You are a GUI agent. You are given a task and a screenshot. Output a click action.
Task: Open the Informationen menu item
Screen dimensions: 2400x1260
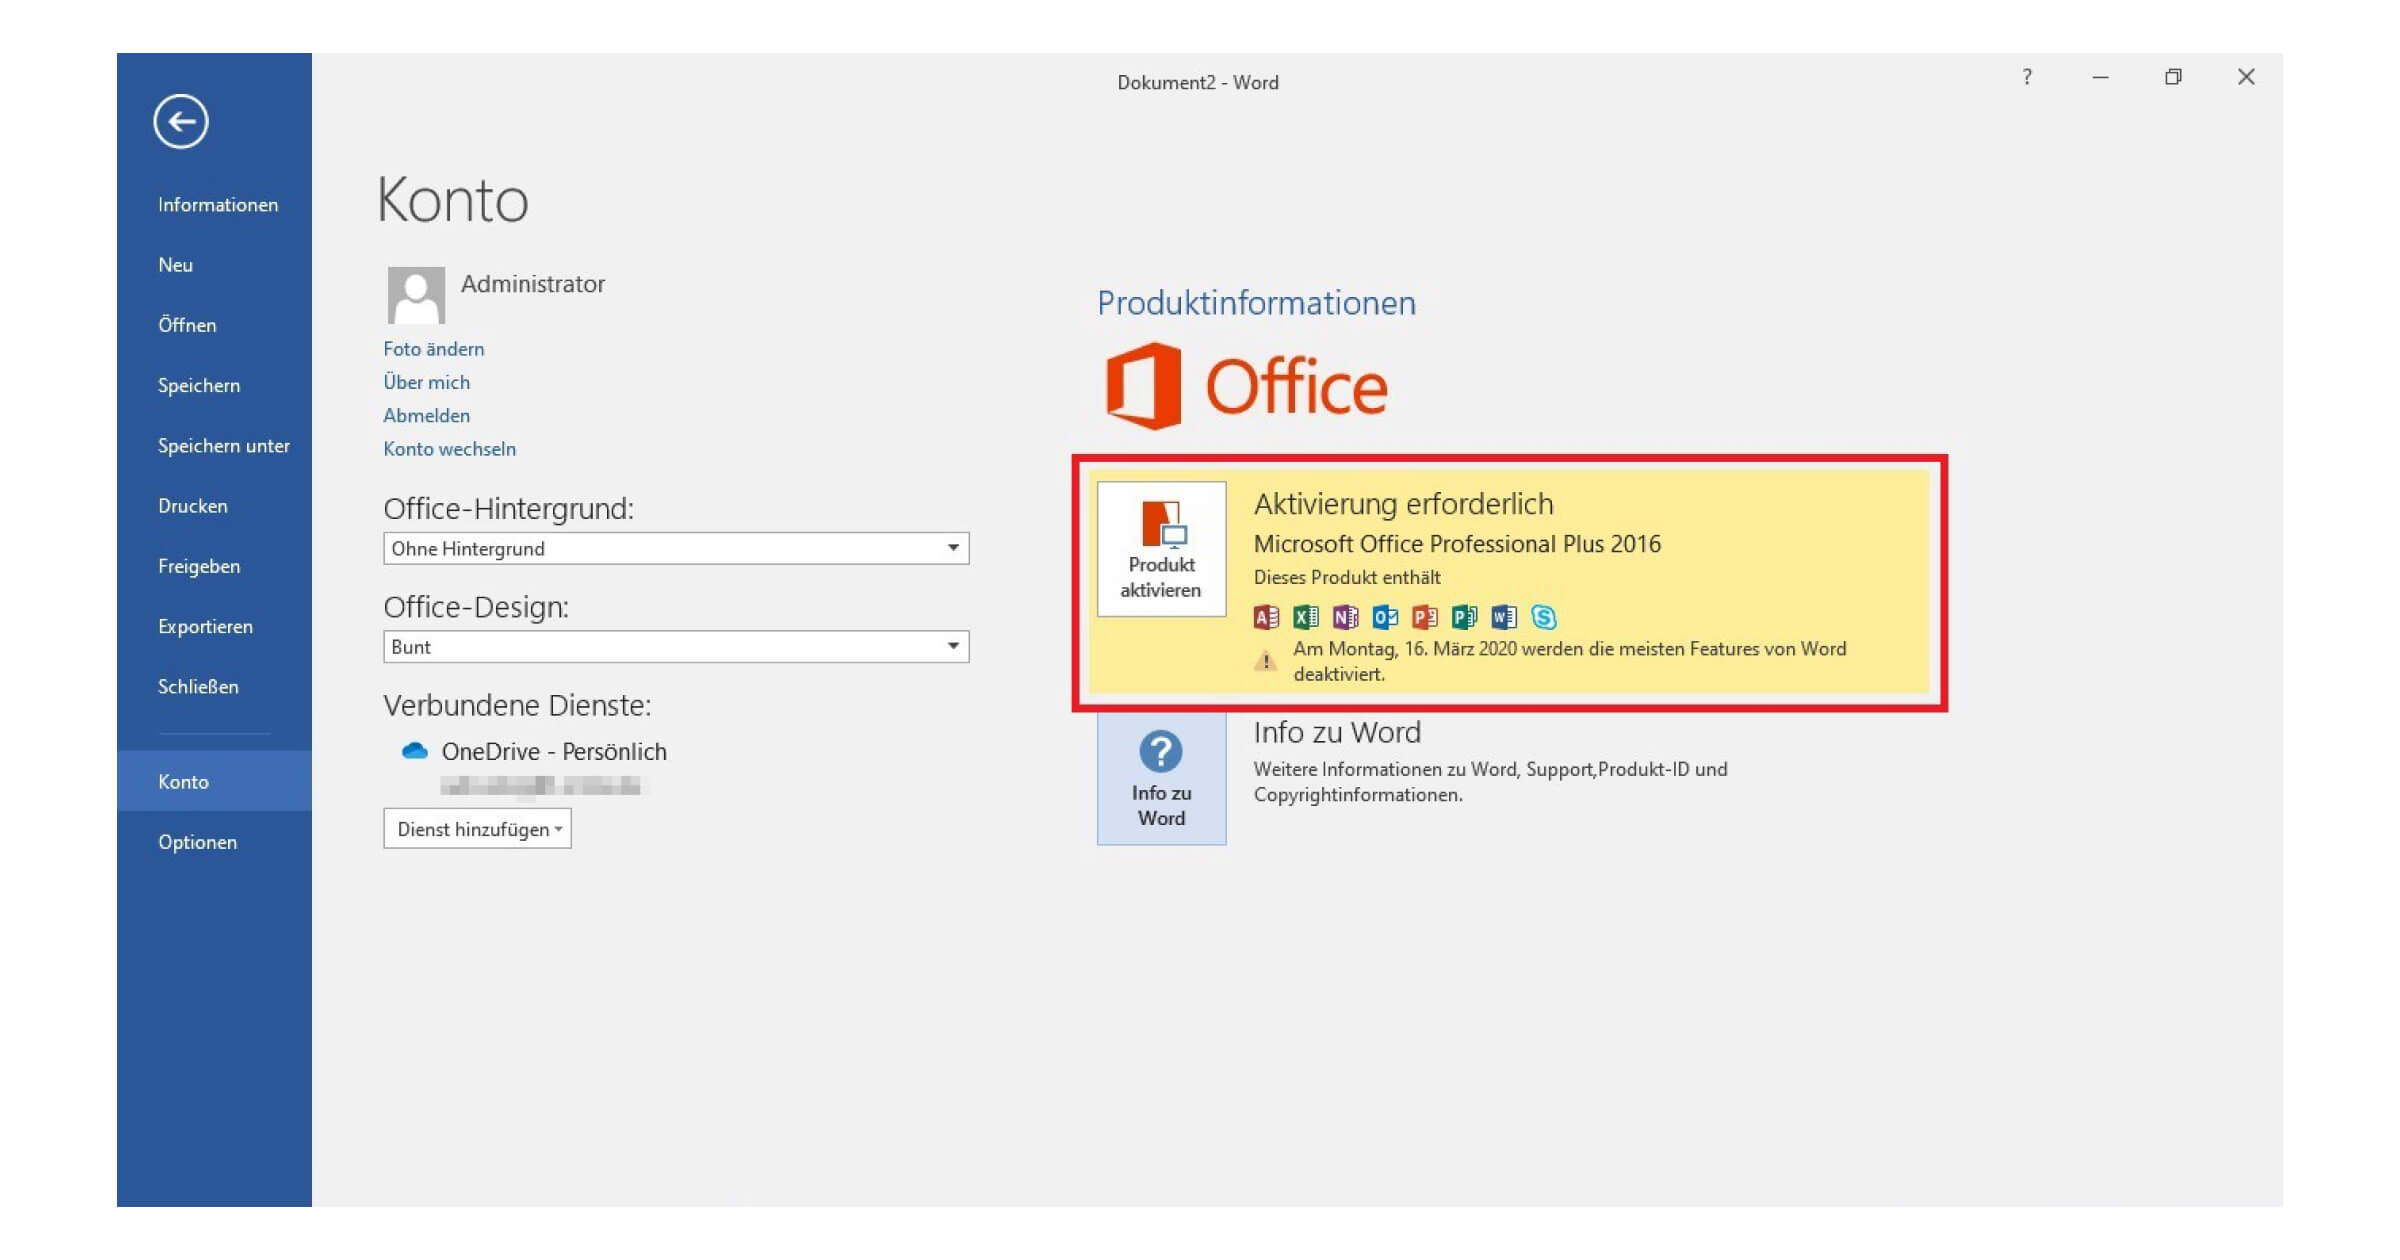(x=218, y=205)
